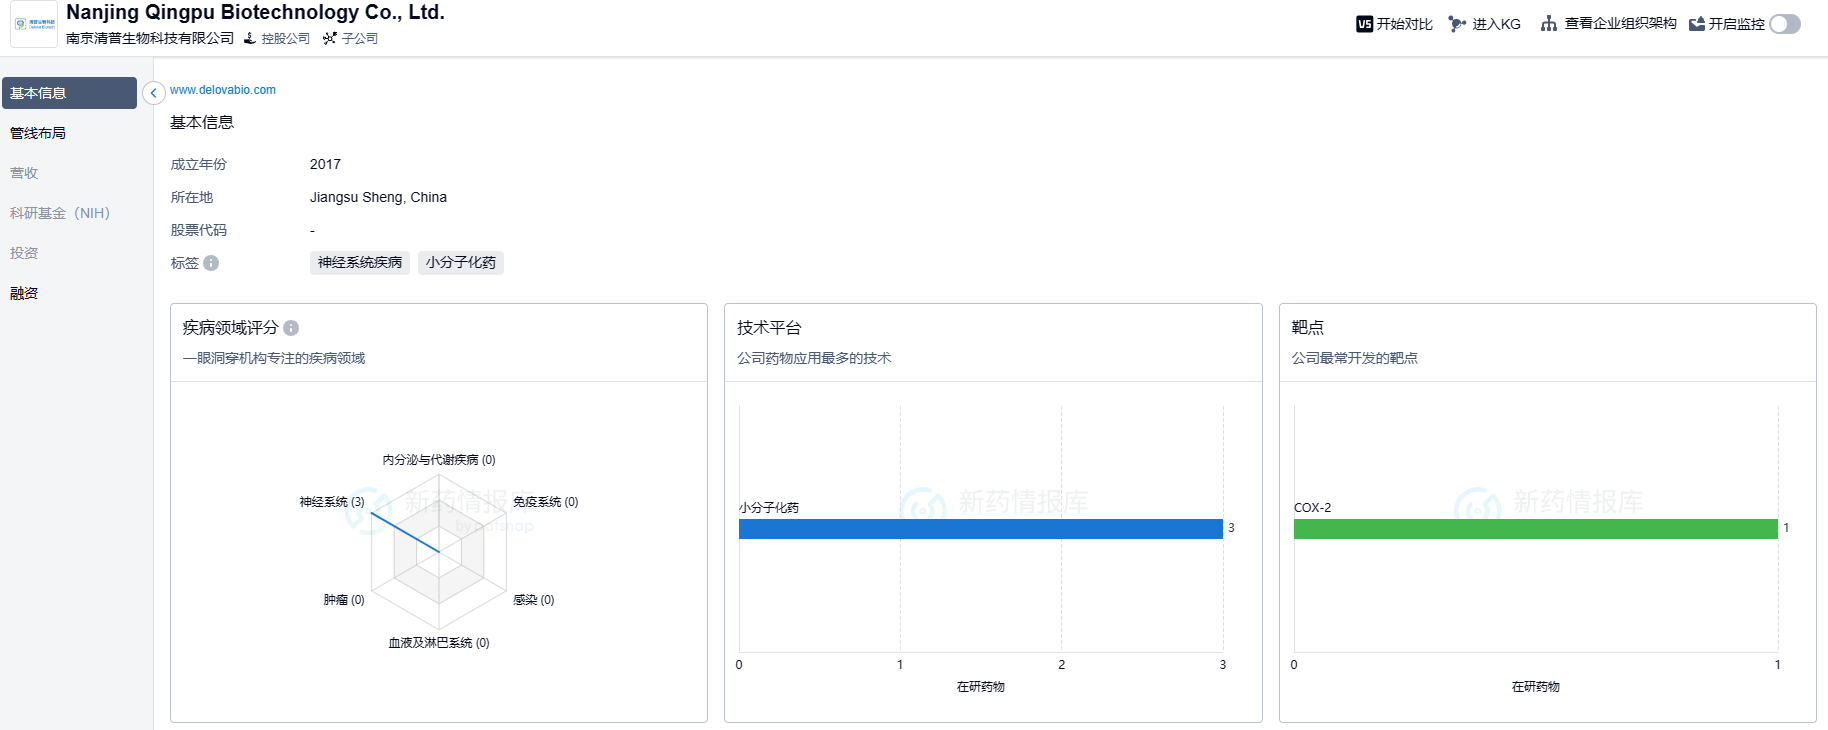Click the info icon beside 疾病领域评分
The image size is (1828, 730).
coord(291,328)
